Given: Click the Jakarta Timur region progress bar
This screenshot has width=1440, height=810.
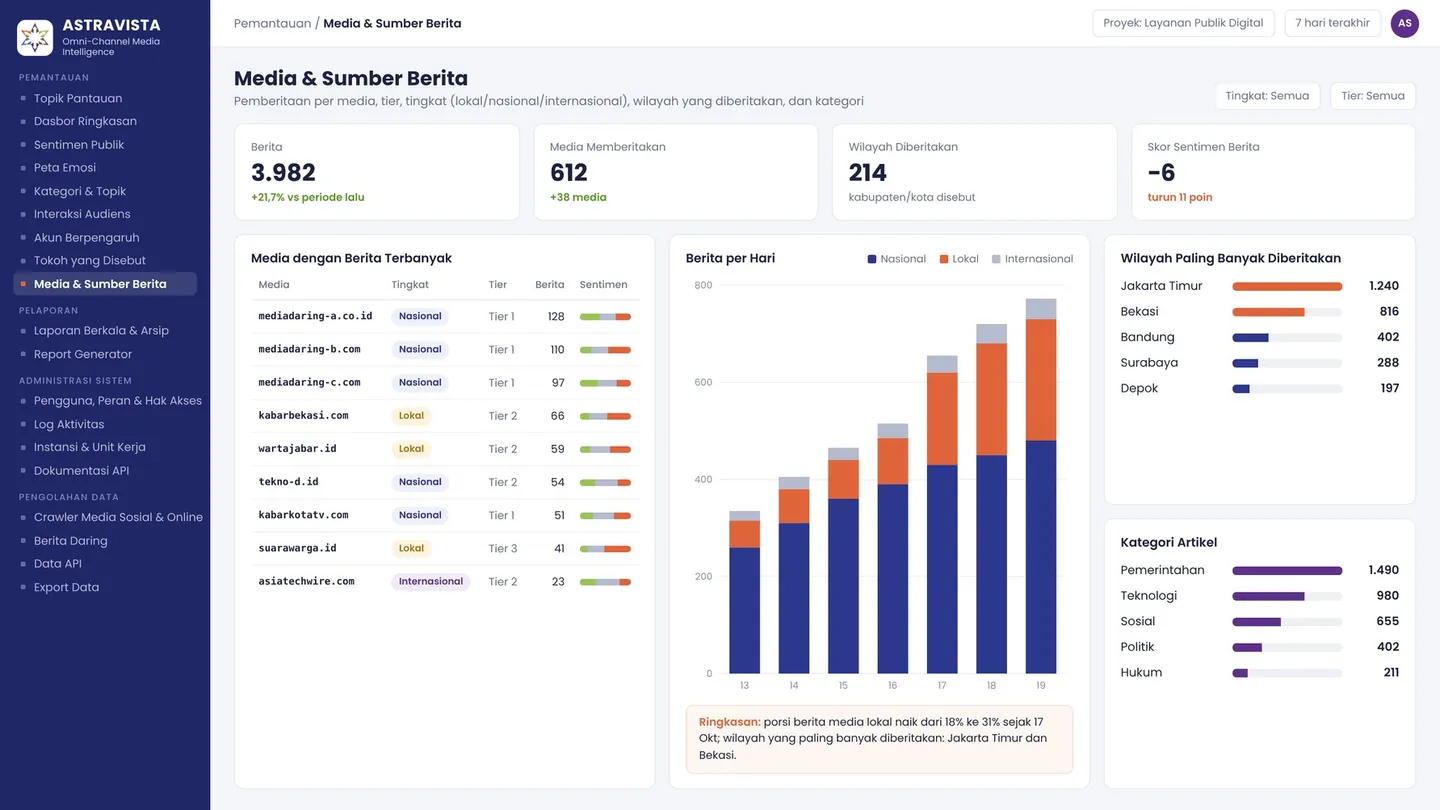Looking at the screenshot, I should coord(1287,286).
